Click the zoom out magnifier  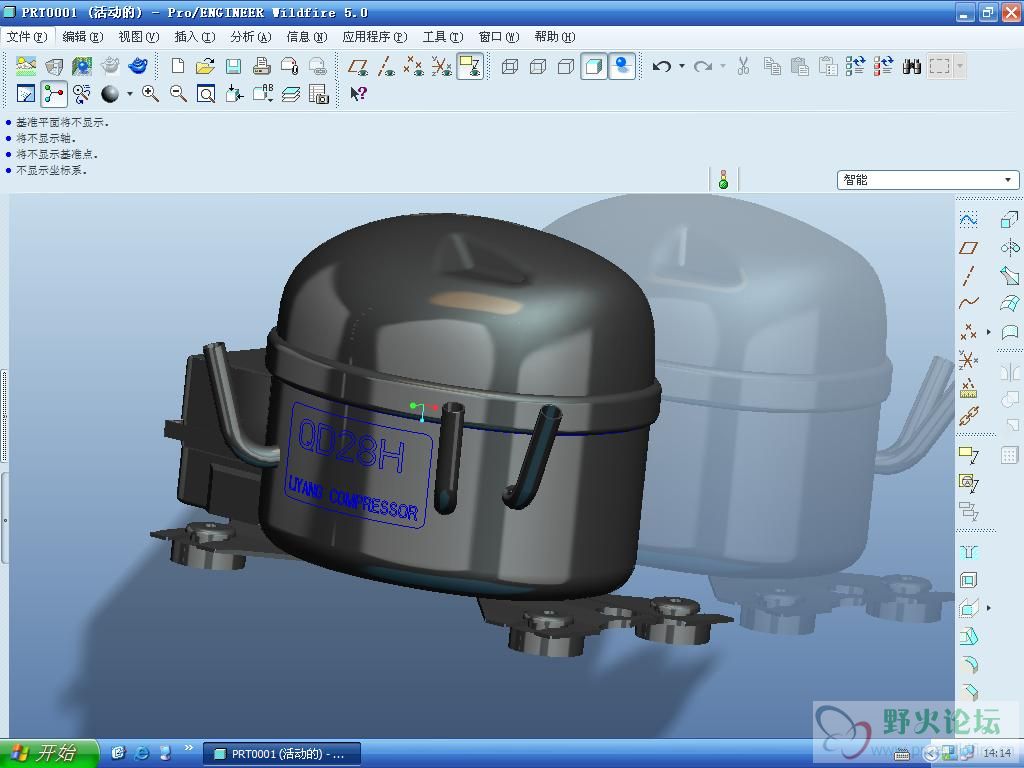[x=178, y=94]
